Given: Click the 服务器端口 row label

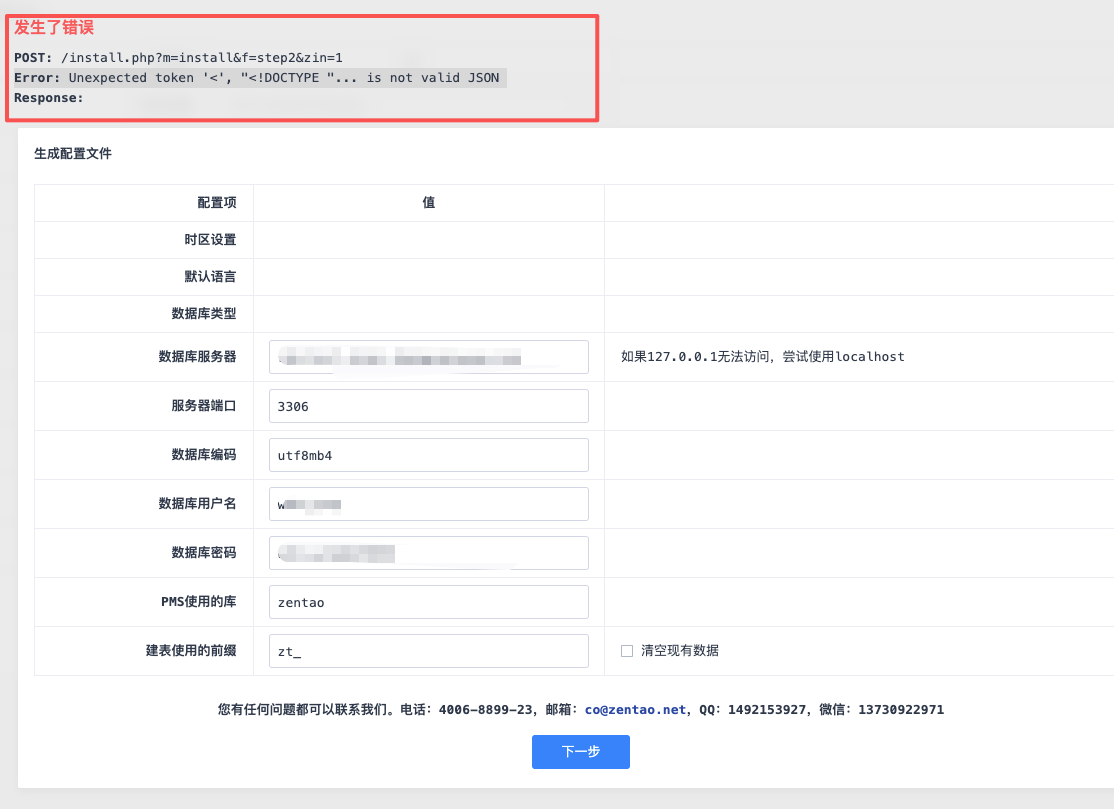Looking at the screenshot, I should (204, 406).
